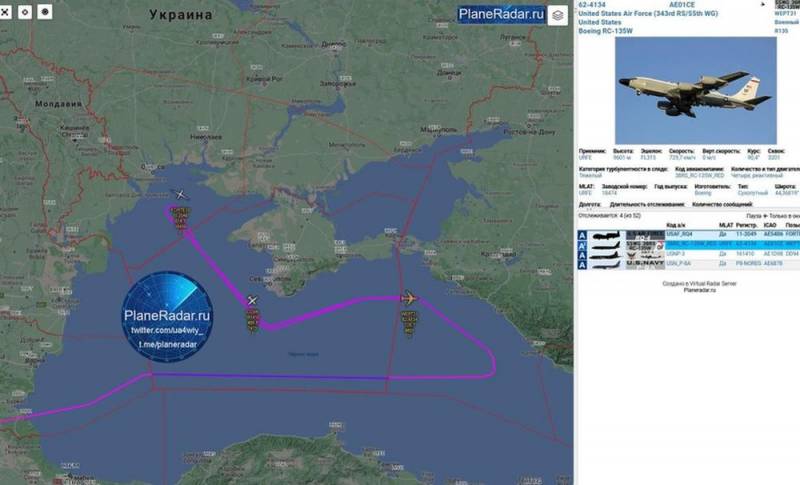Image resolution: width=800 pixels, height=485 pixels.
Task: Click the Отслеживается: 4 (из 52) counter
Action: 609,216
